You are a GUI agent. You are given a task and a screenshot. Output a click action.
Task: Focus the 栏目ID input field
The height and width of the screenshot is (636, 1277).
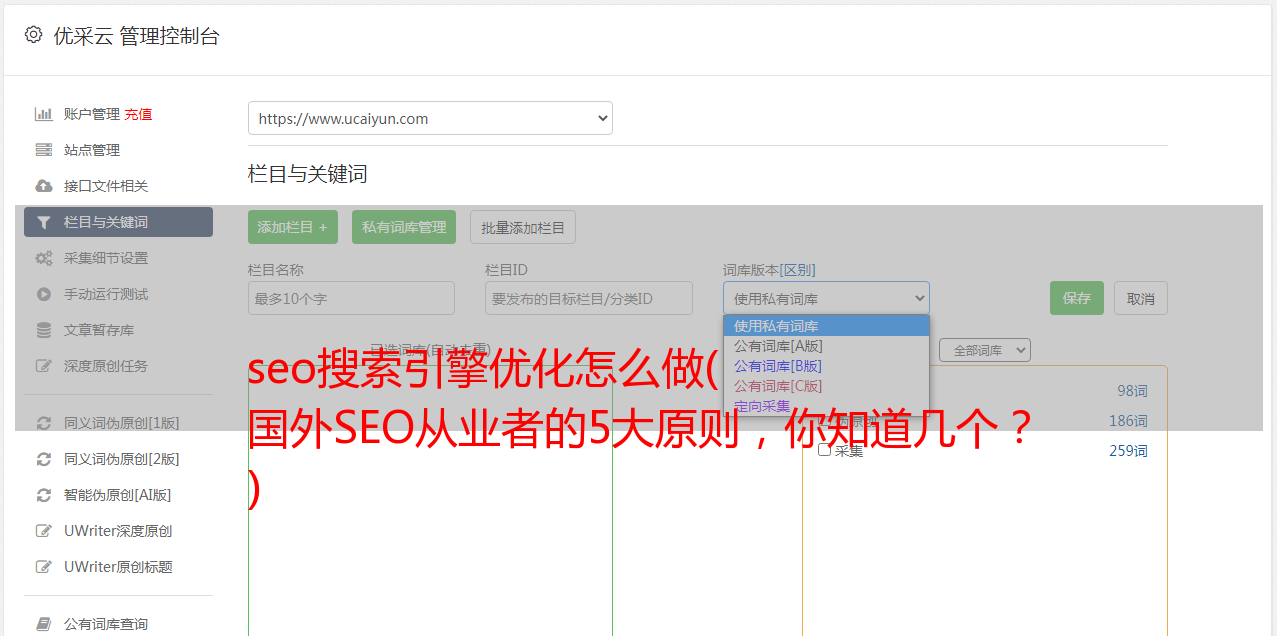coord(589,298)
